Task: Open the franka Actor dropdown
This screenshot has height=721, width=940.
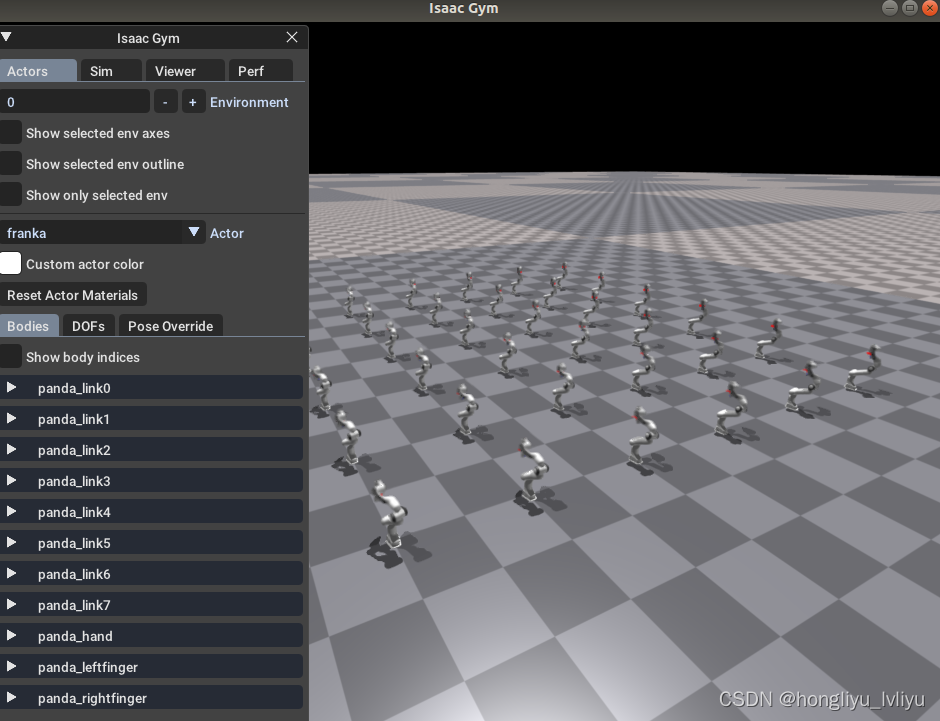Action: [x=103, y=233]
